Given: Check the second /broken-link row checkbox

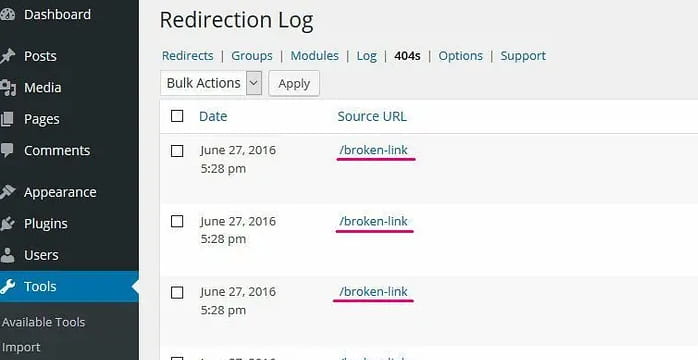Looking at the screenshot, I should click(177, 221).
